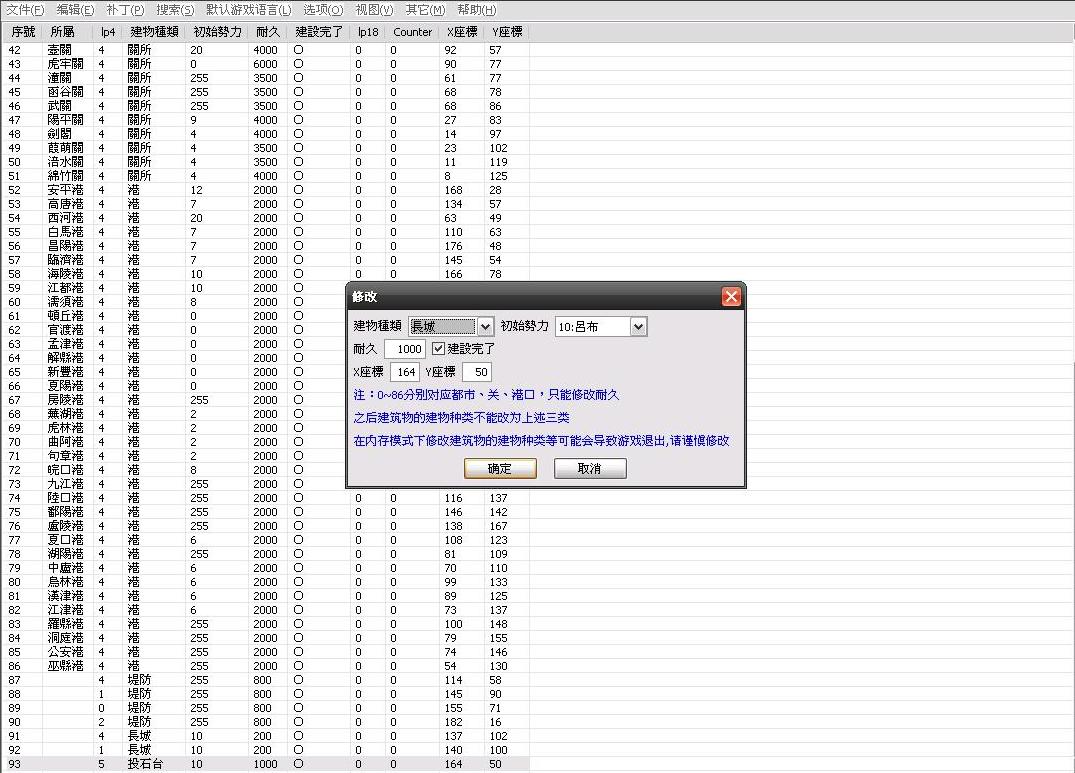Click the 建設完了 circle in row 93
This screenshot has height=773, width=1075.
tap(298, 763)
